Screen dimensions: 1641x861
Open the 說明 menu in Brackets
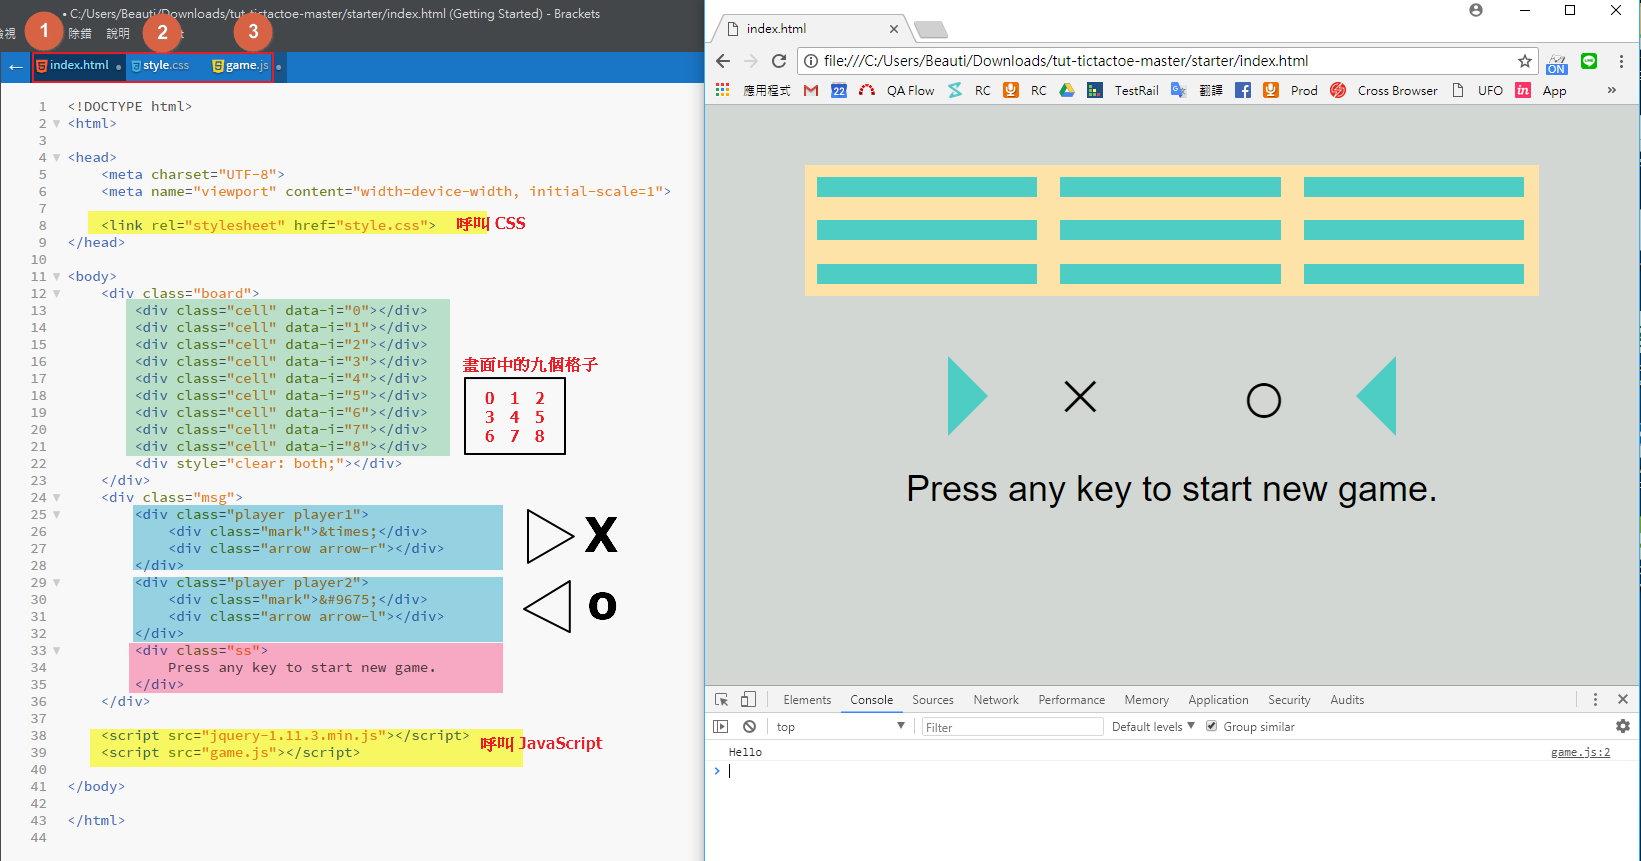click(x=118, y=33)
